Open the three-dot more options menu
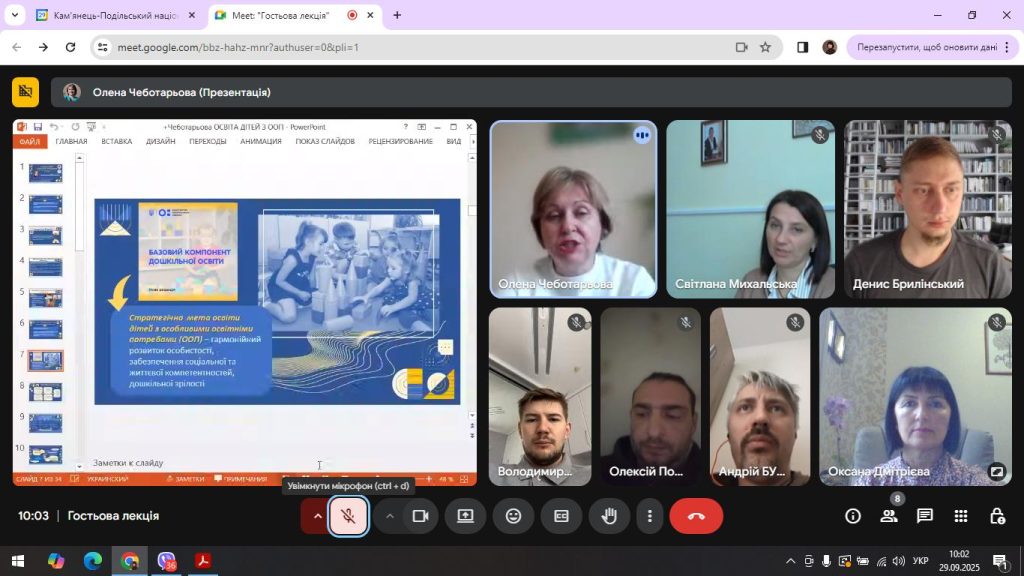1024x576 pixels. 650,516
